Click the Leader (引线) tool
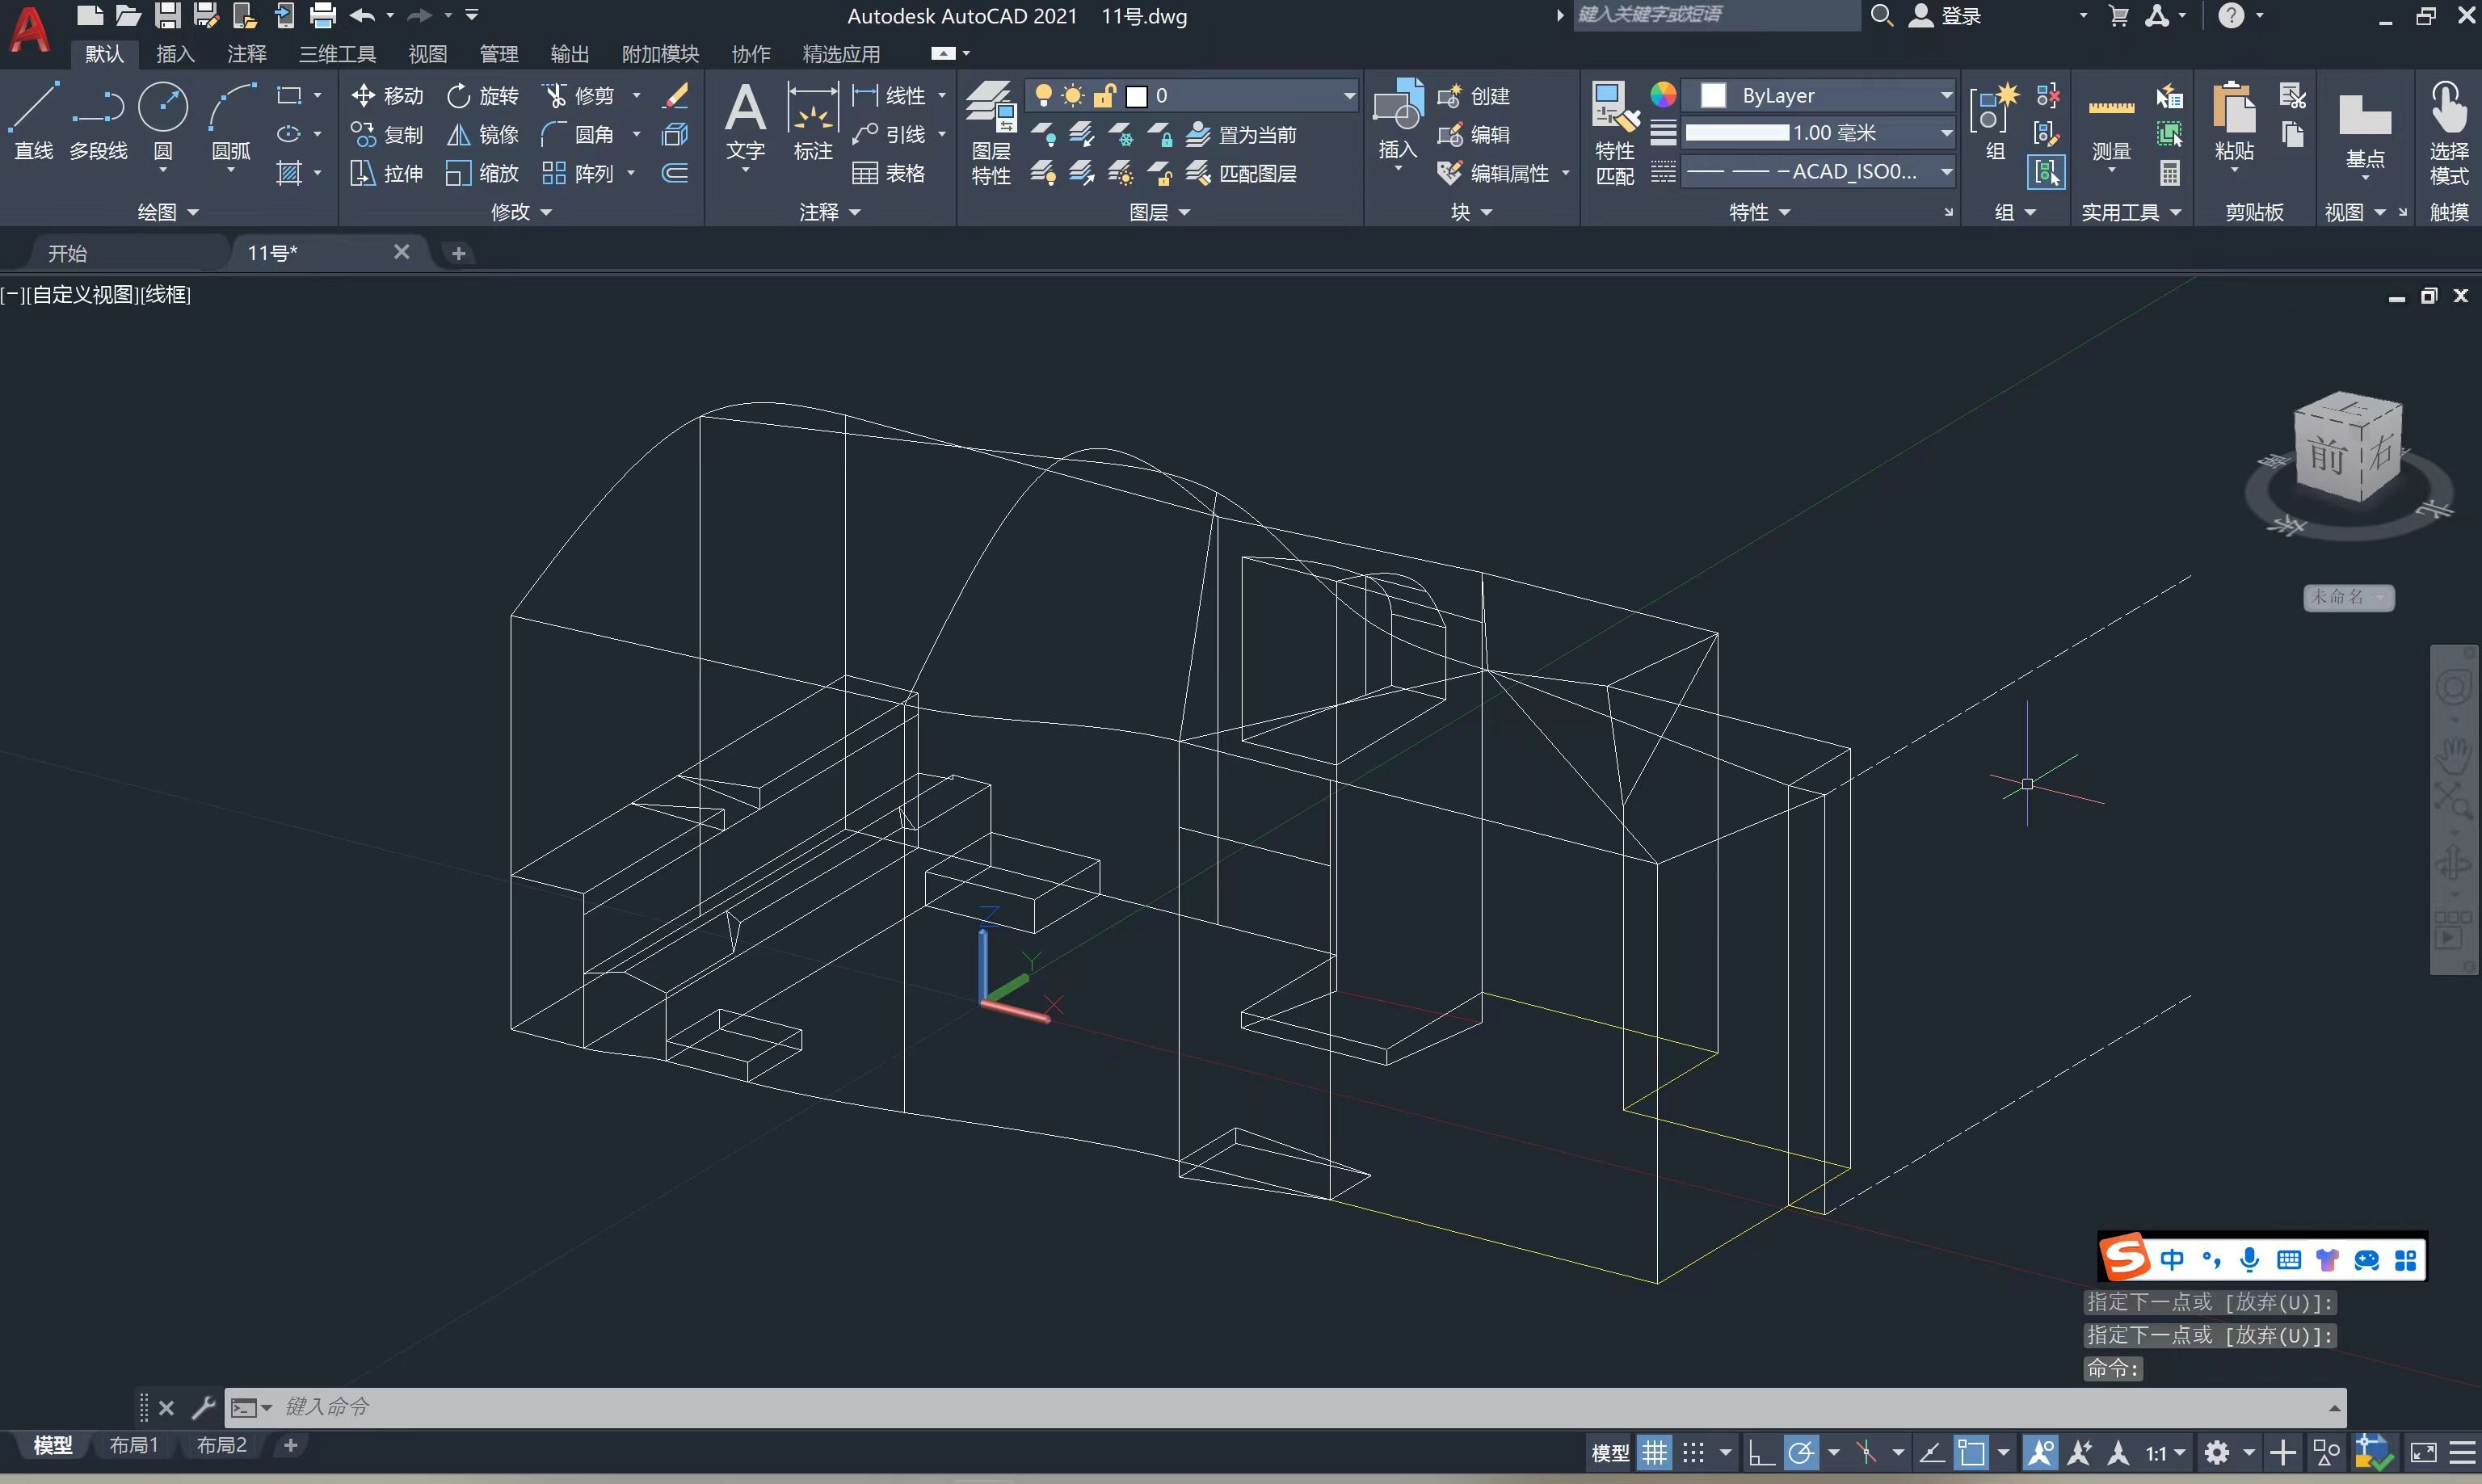Image resolution: width=2482 pixels, height=1484 pixels. pos(889,135)
